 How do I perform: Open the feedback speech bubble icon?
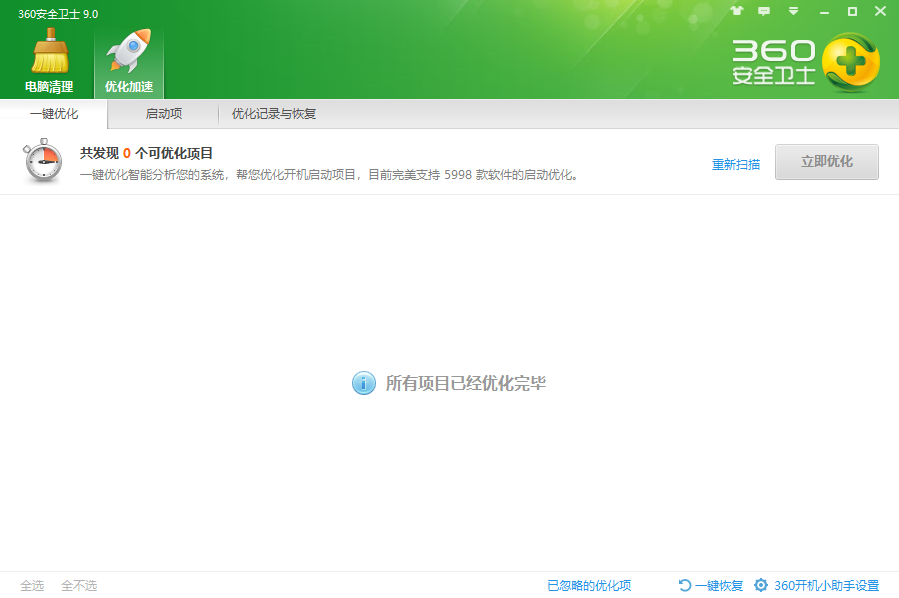[765, 12]
